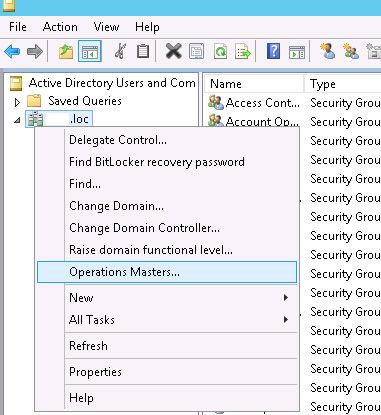Collapse the .loc domain node

(17, 120)
